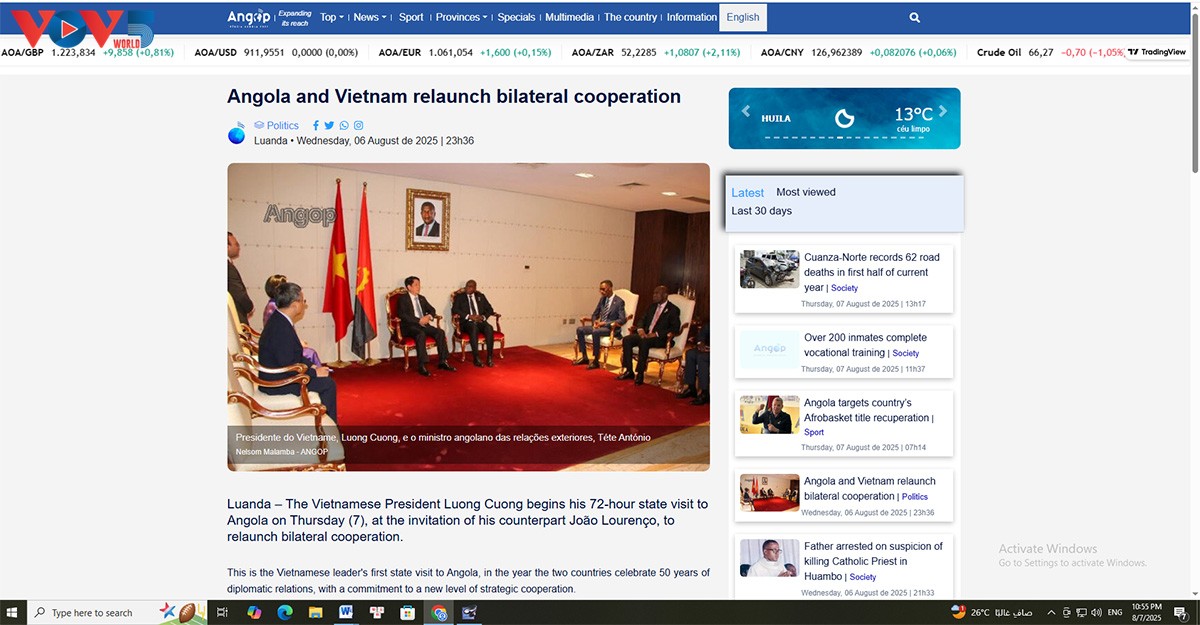The image size is (1200, 625).
Task: Share article via Twitter icon
Action: click(x=329, y=126)
